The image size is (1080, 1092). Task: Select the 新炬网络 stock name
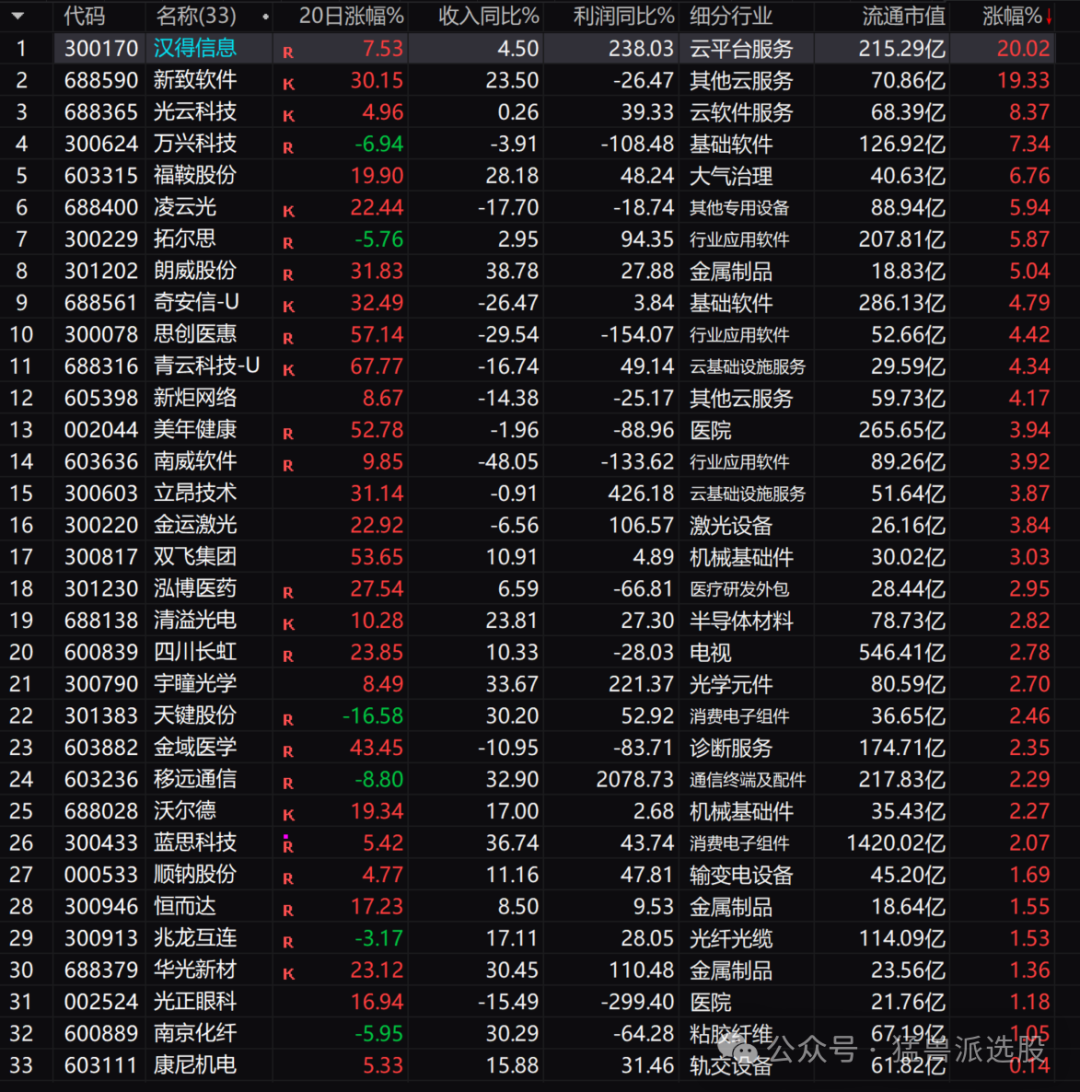click(x=195, y=398)
